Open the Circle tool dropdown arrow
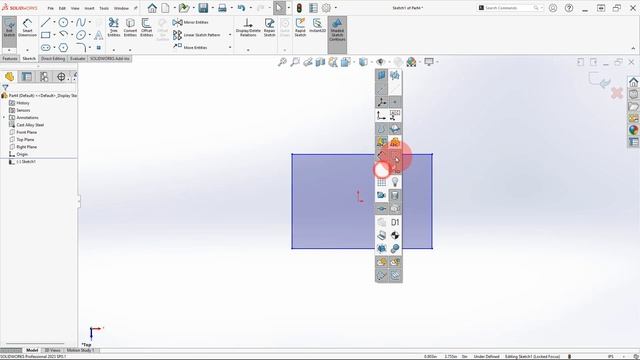This screenshot has height=360, width=640. click(72, 22)
